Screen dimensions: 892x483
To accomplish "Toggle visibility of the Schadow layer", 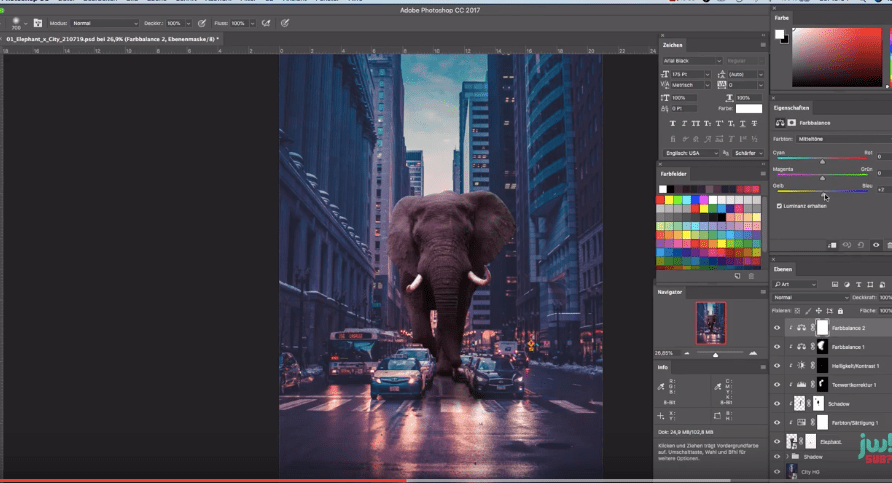I will point(778,403).
